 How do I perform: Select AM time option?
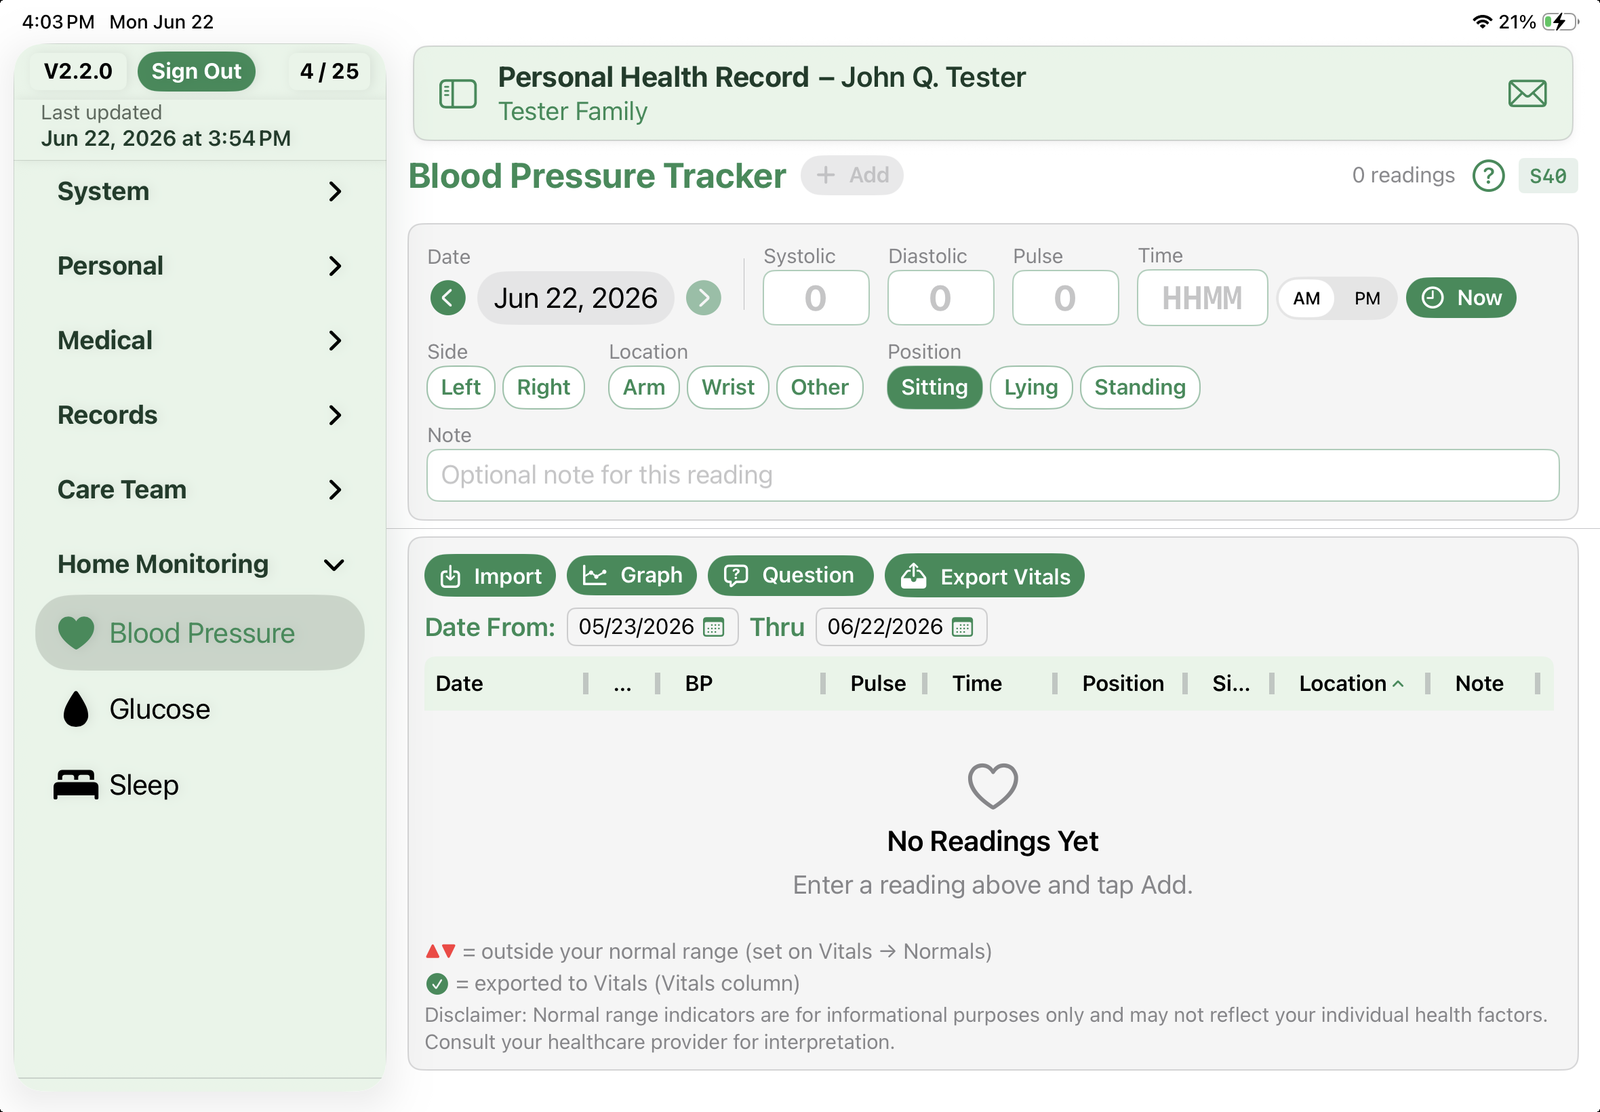[x=1307, y=298]
